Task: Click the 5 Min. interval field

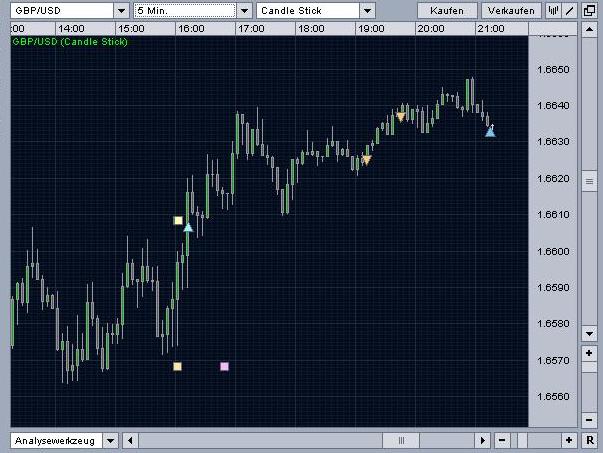Action: click(185, 11)
